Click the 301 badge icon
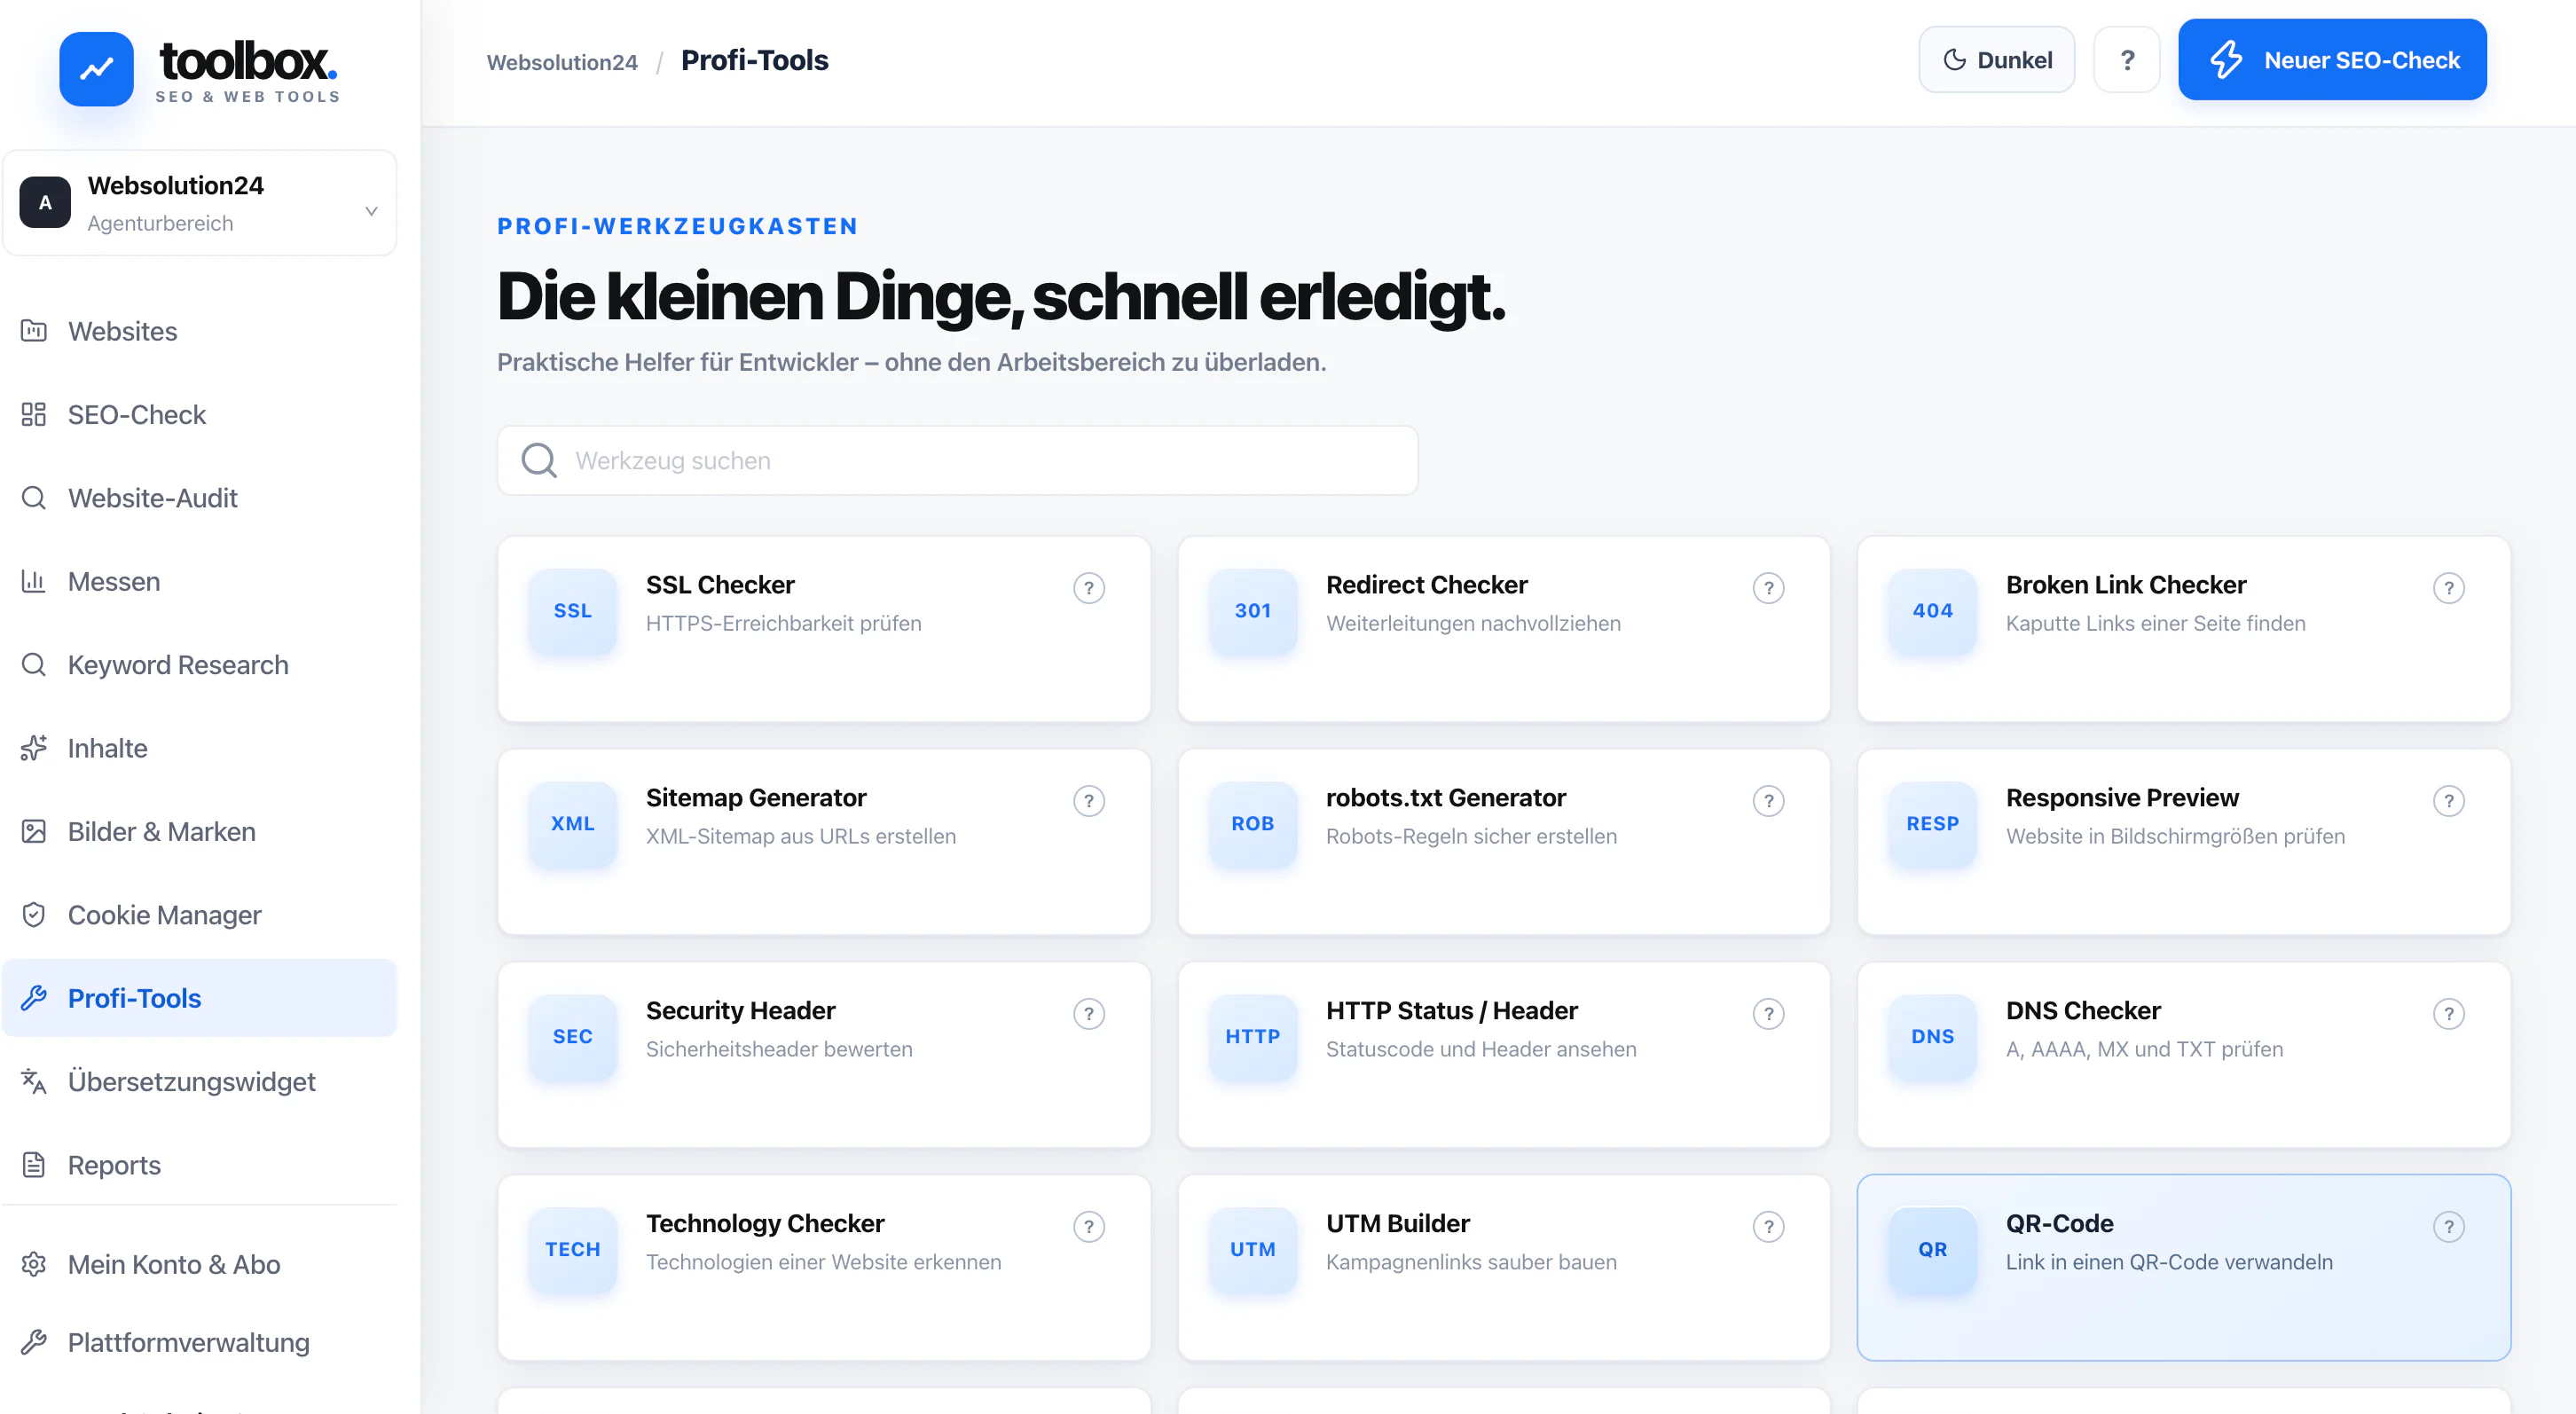The height and width of the screenshot is (1414, 2576). (1252, 611)
